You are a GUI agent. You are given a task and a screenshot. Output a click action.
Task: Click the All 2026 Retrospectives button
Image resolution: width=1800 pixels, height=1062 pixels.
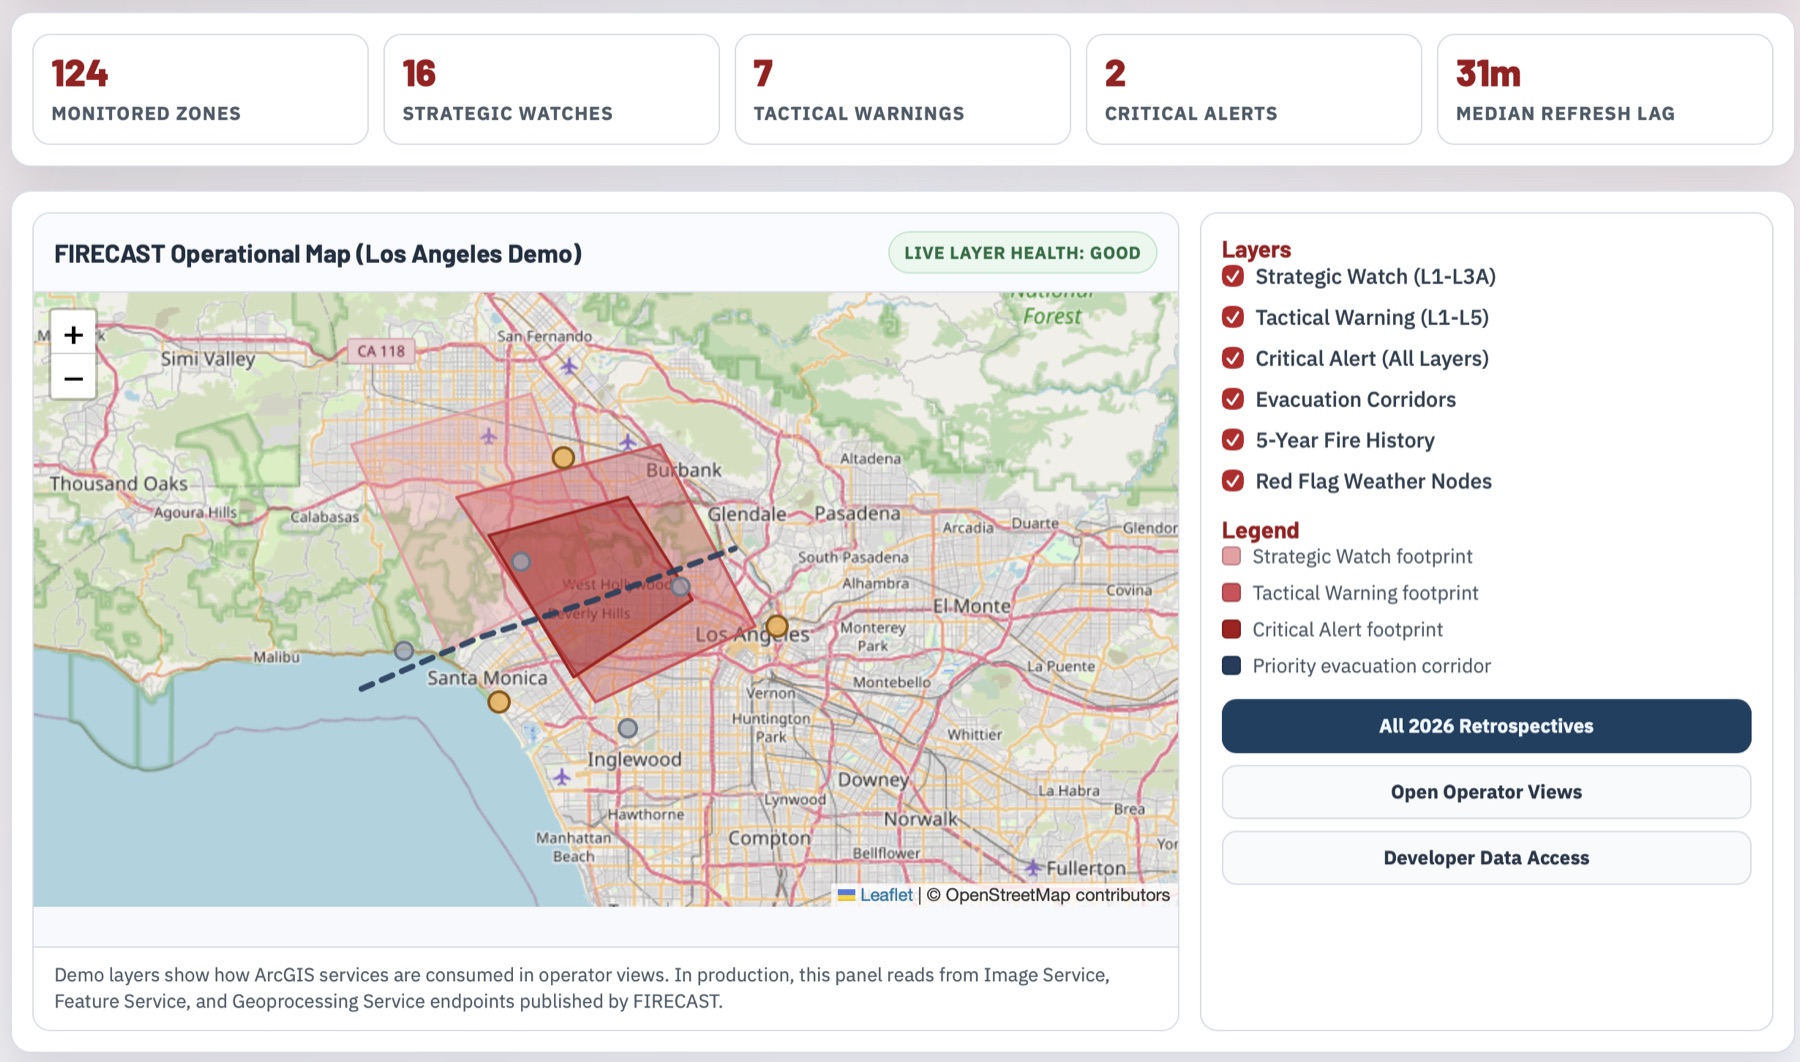click(x=1486, y=726)
